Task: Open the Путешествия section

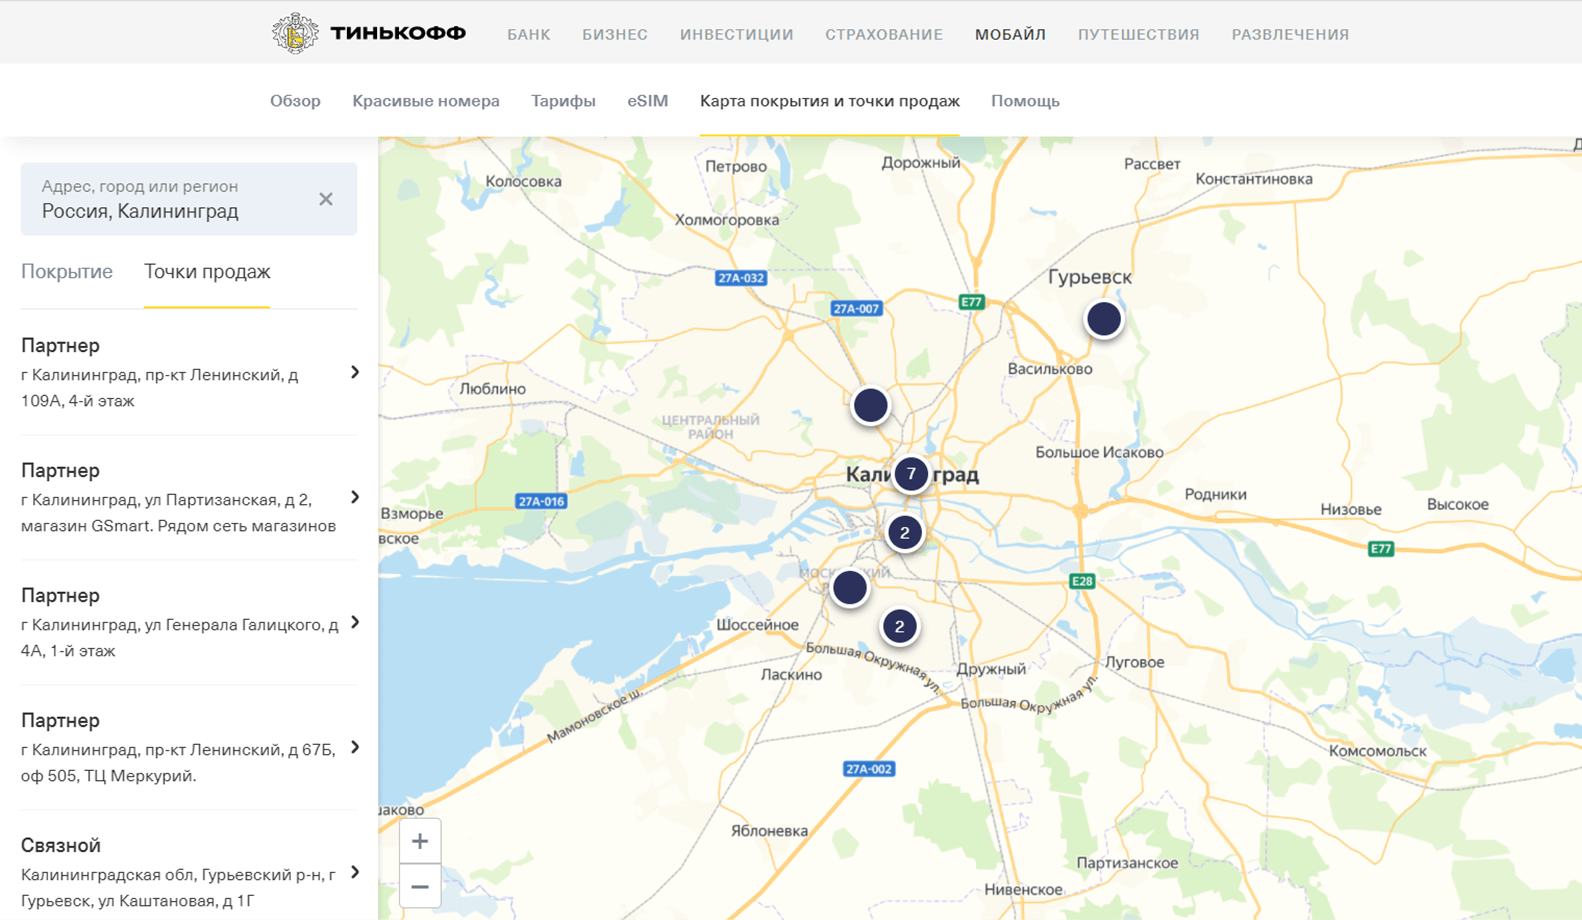Action: (x=1138, y=34)
